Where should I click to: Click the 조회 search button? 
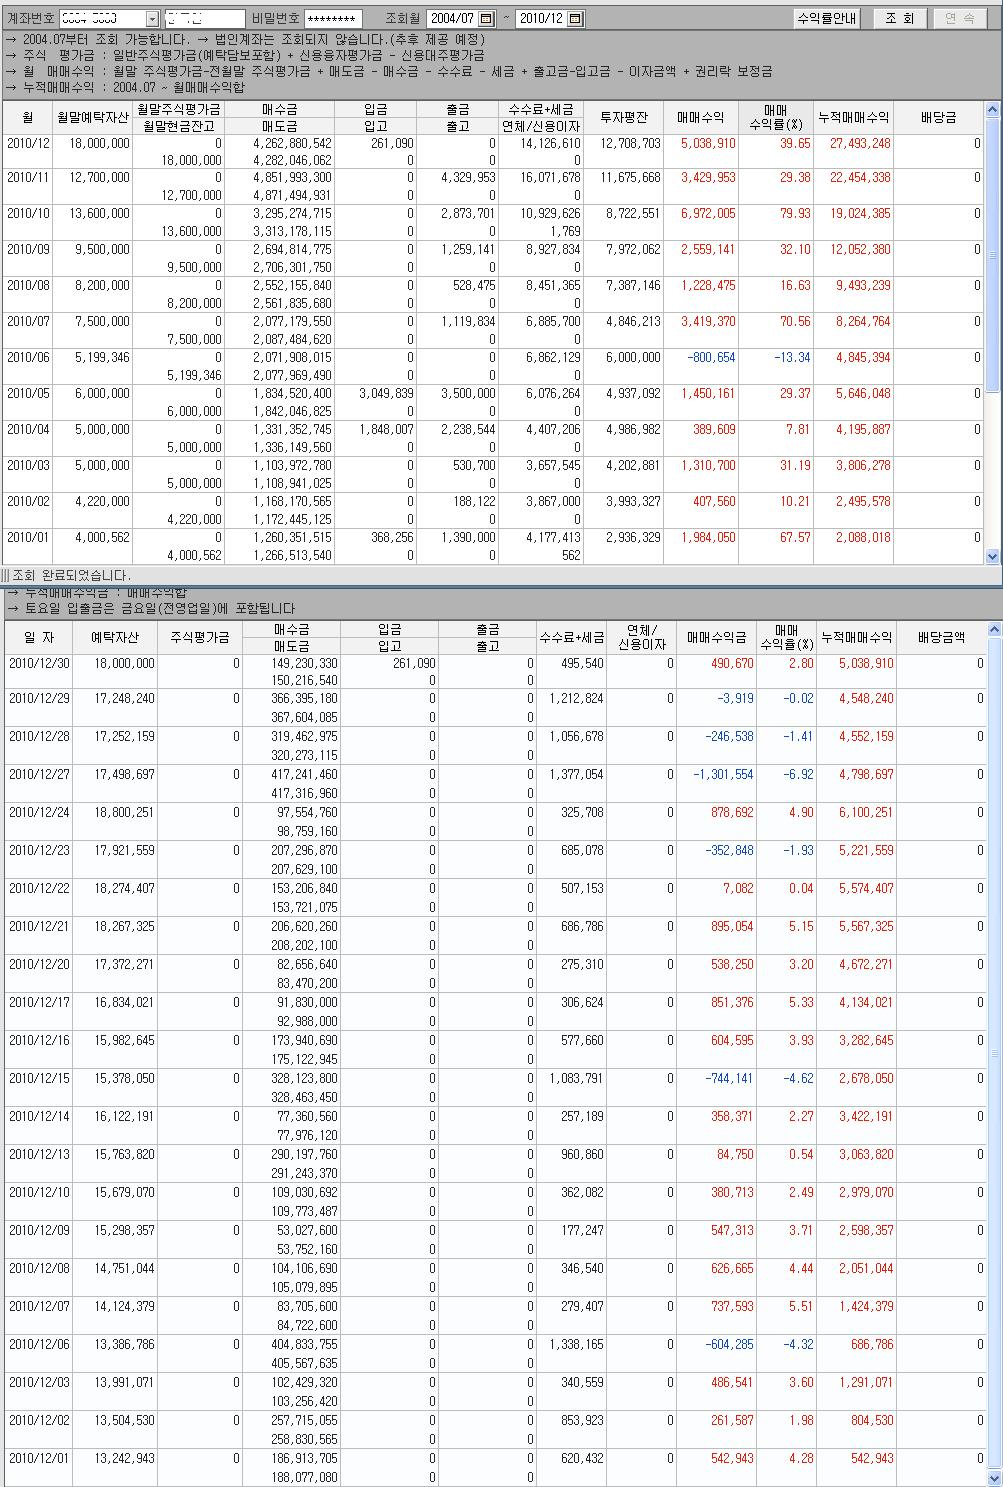pyautogui.click(x=899, y=19)
